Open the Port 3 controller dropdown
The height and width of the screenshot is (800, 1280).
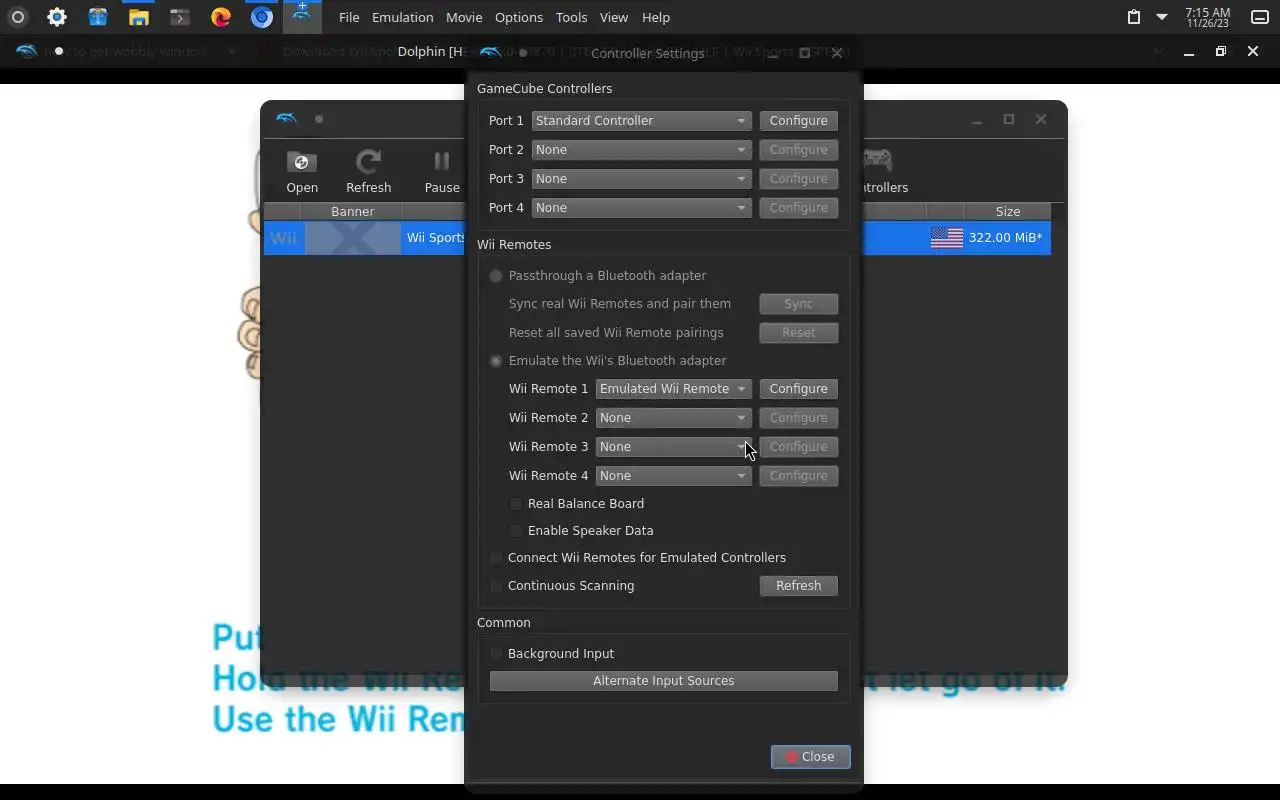tap(641, 178)
